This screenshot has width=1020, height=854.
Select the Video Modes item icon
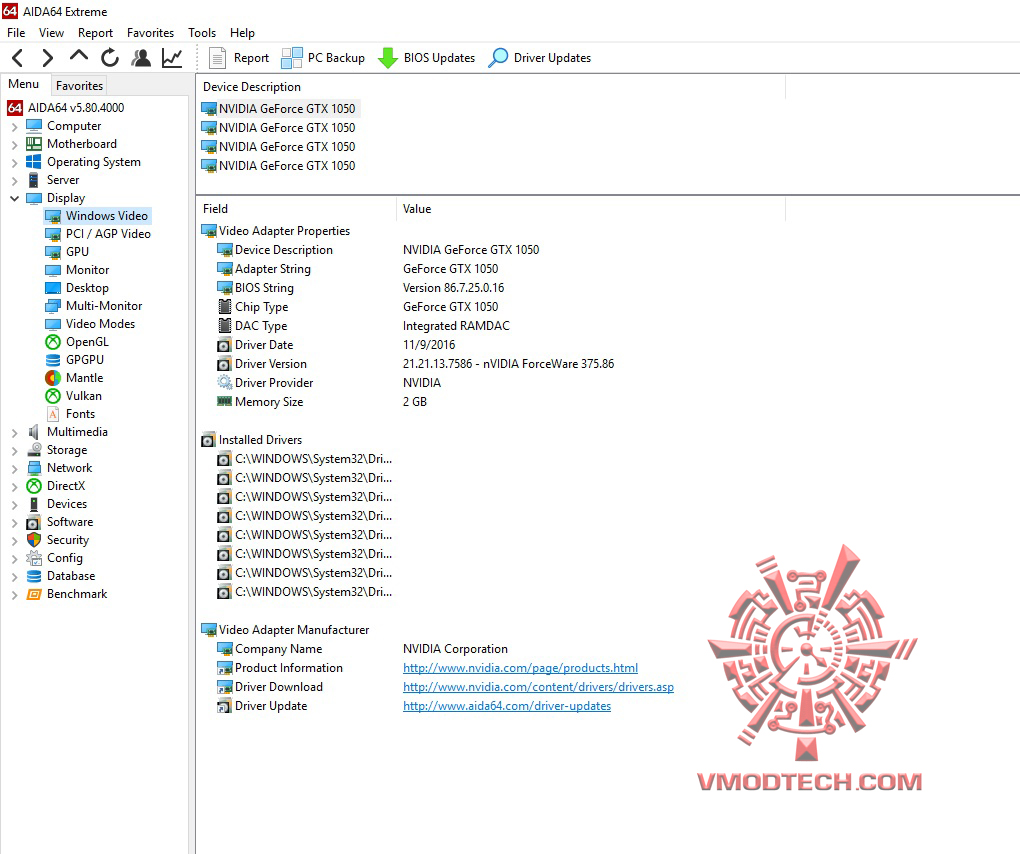point(53,324)
